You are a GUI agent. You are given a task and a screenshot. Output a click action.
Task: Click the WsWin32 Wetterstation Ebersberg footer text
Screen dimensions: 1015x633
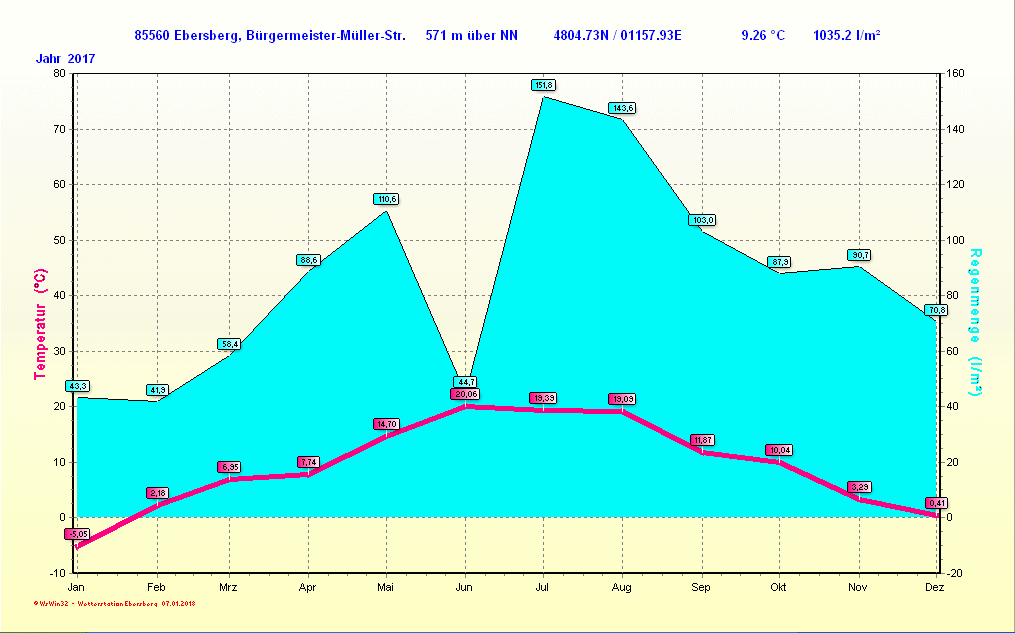click(115, 604)
